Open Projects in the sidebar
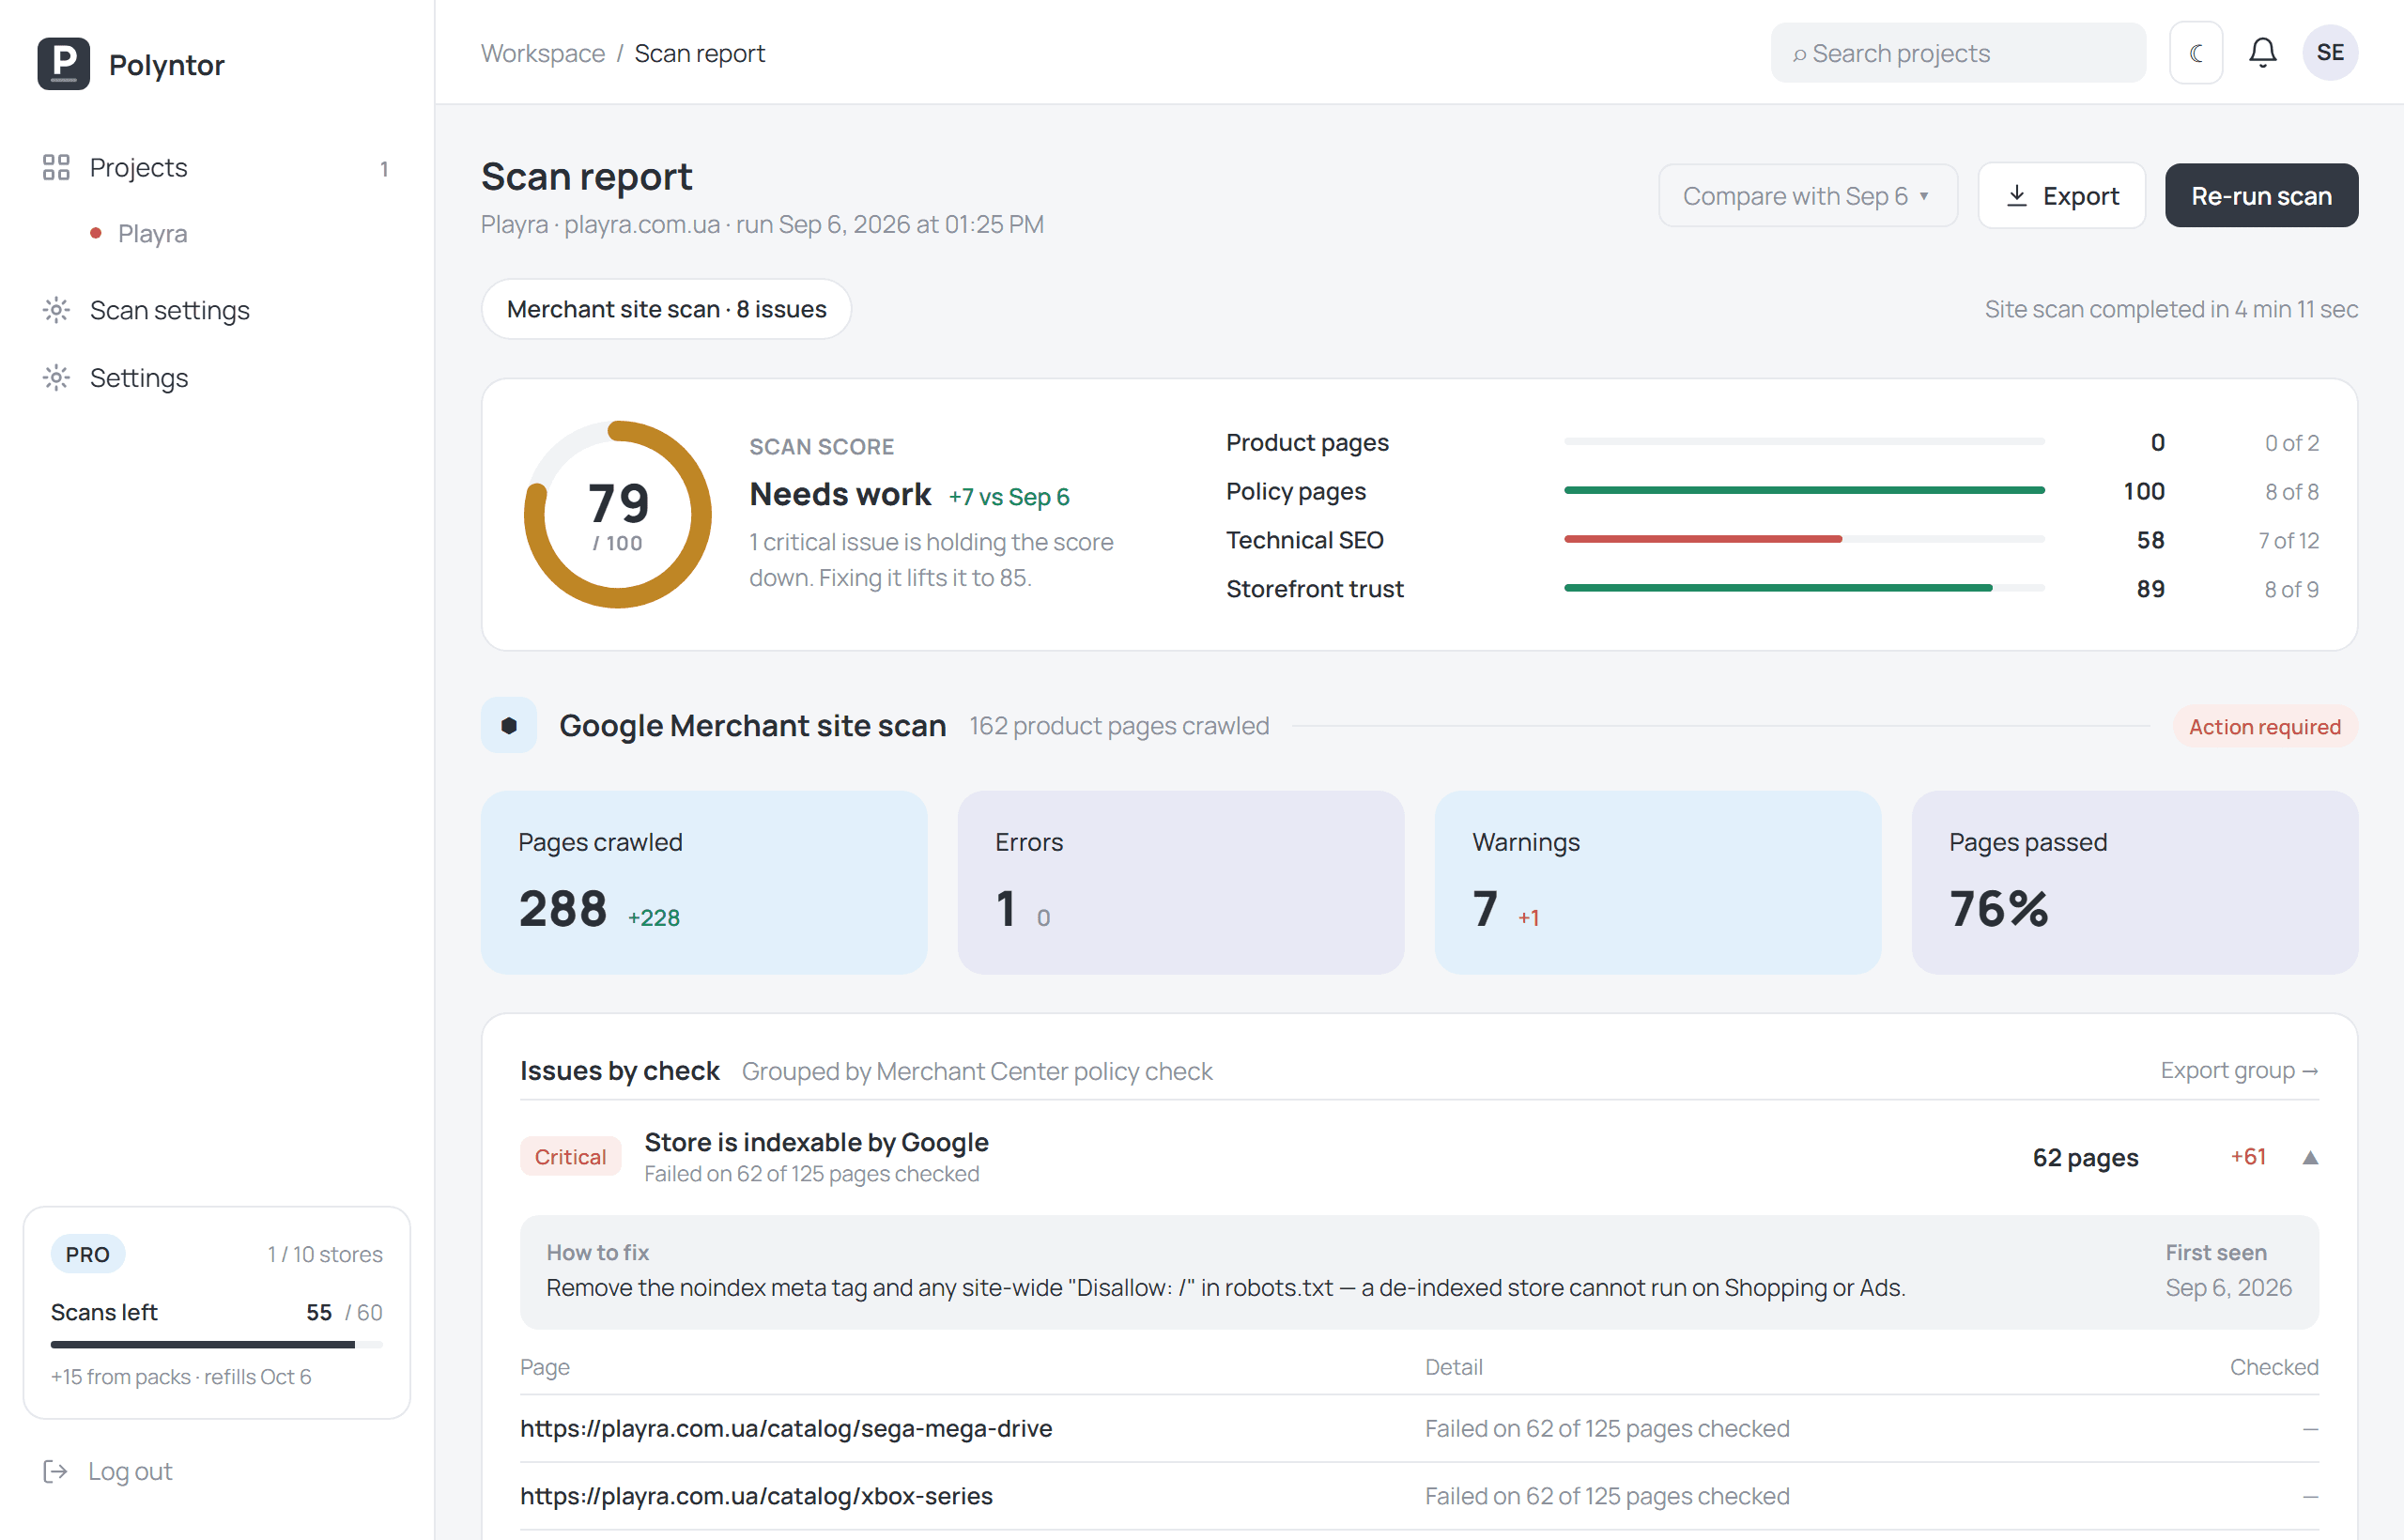Screen dimensions: 2404x1540 tap(216, 167)
